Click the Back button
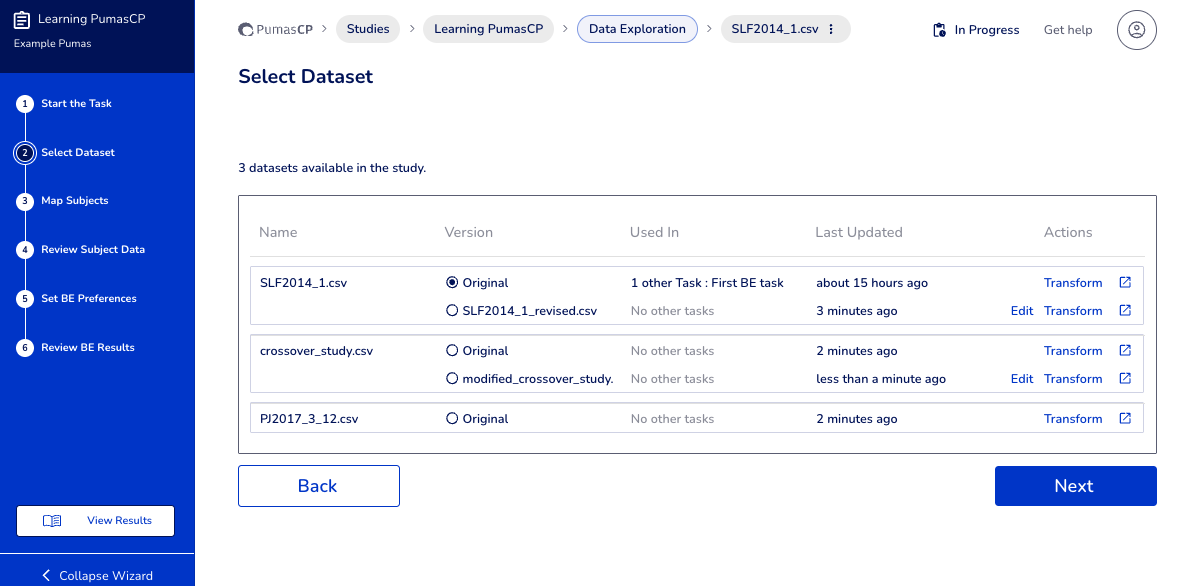Viewport: 1196px width, 586px height. [x=318, y=486]
